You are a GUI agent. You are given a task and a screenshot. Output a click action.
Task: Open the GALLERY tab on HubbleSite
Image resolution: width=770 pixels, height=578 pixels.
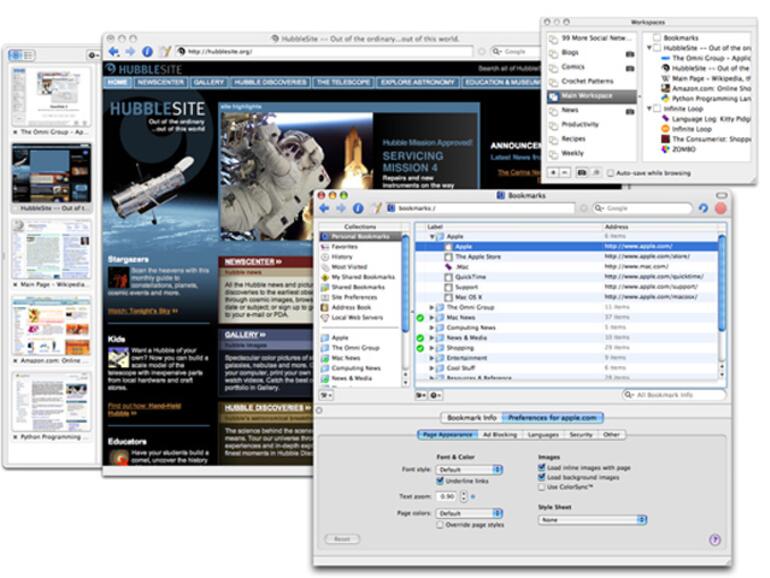click(209, 82)
